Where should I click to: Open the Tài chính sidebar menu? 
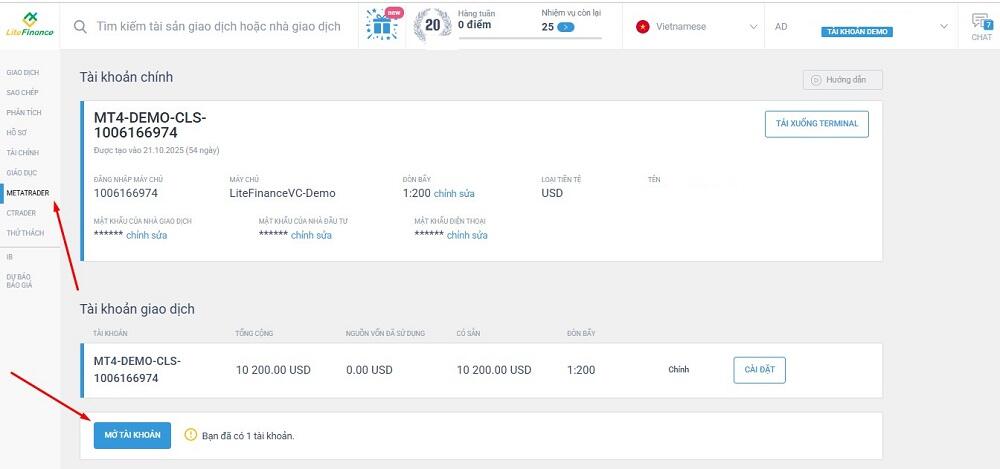pos(22,153)
